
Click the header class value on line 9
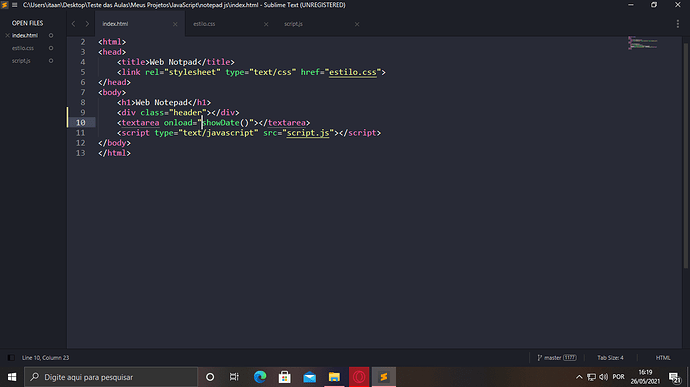point(187,112)
